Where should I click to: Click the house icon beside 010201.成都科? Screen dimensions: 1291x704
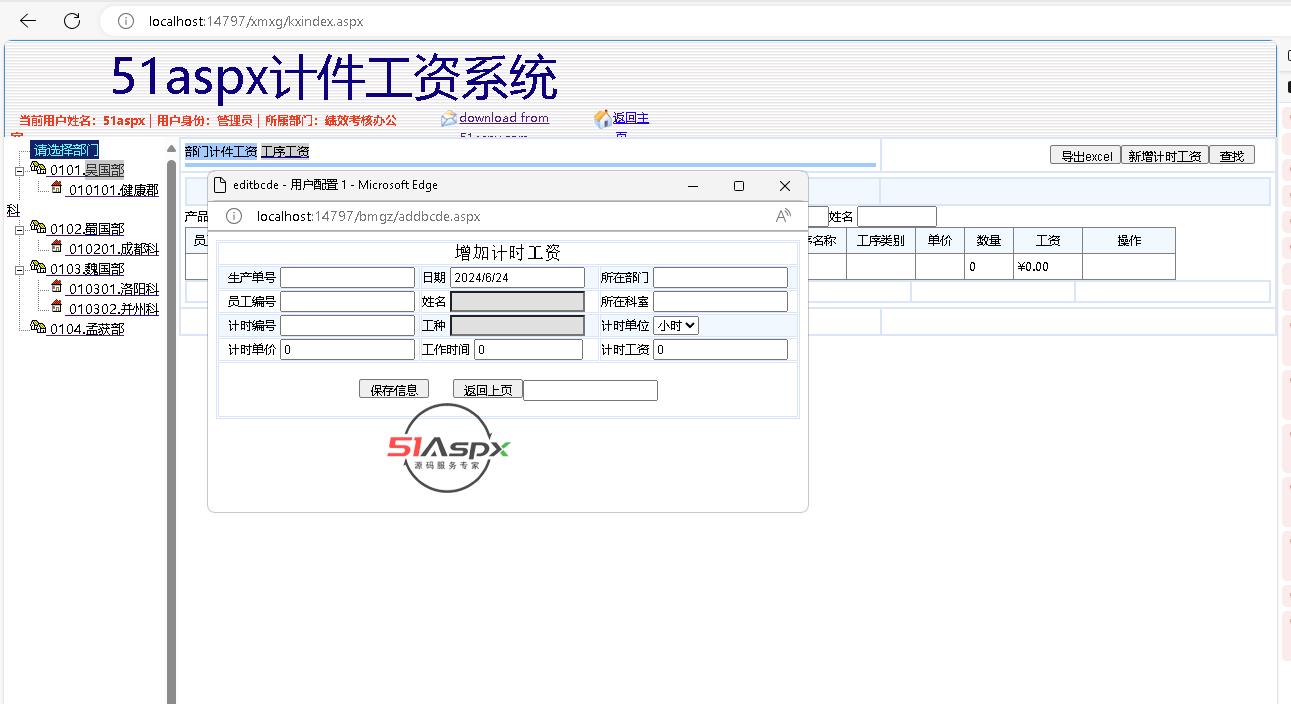(57, 248)
